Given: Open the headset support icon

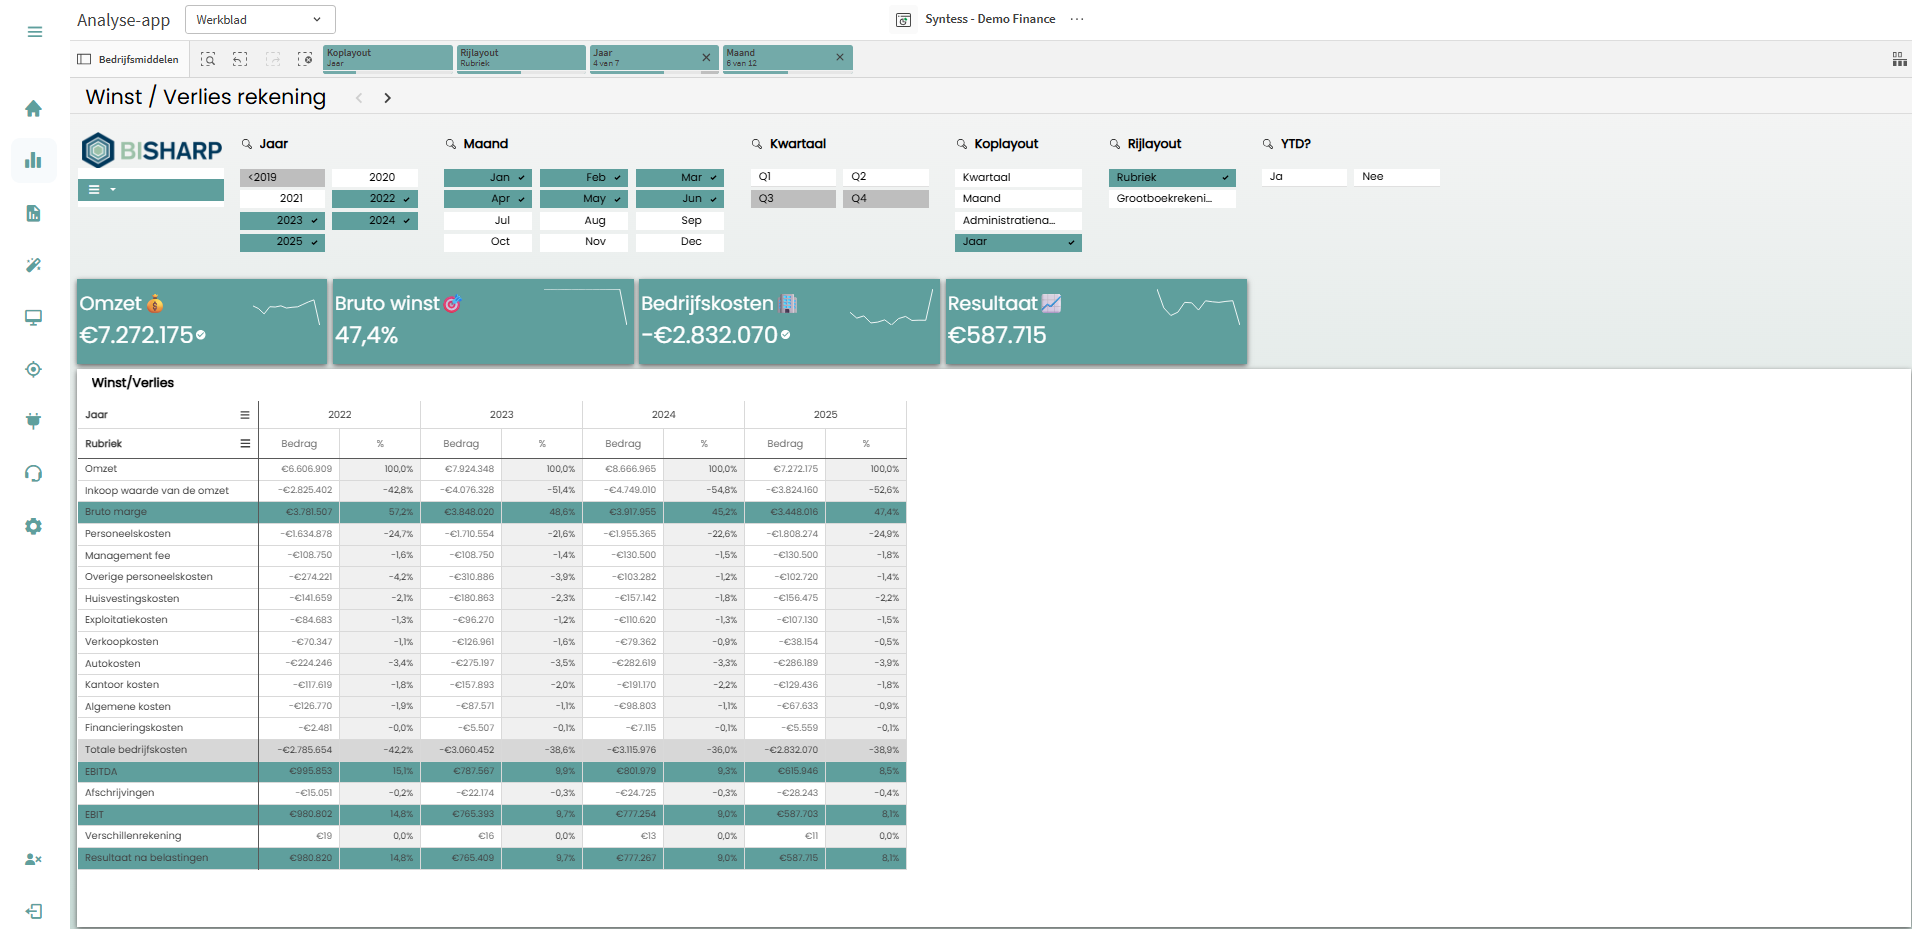Looking at the screenshot, I should (x=33, y=474).
